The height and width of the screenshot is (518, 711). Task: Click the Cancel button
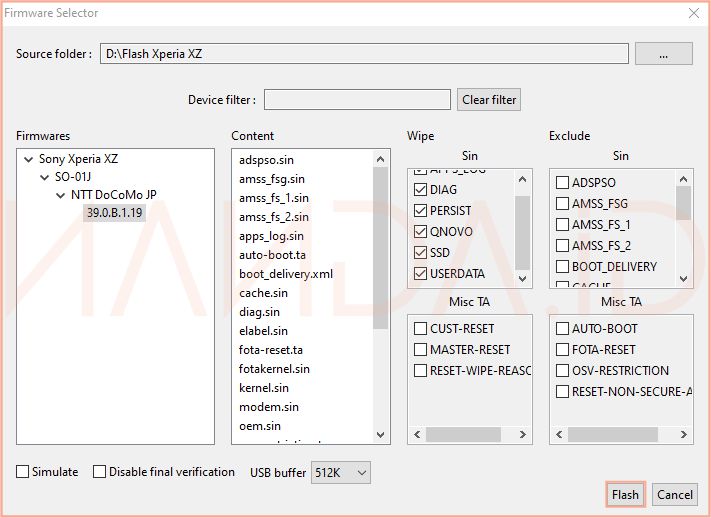pyautogui.click(x=675, y=495)
